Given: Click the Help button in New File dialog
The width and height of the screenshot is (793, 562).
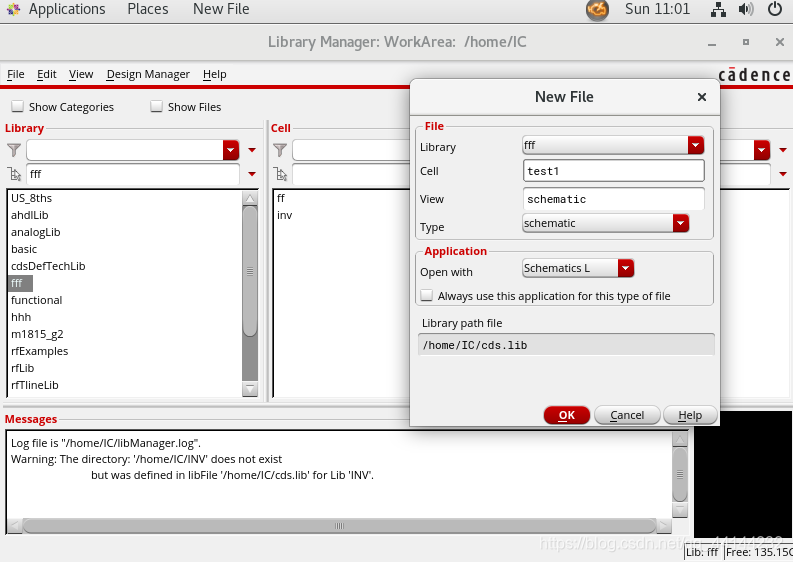Looking at the screenshot, I should [x=690, y=415].
